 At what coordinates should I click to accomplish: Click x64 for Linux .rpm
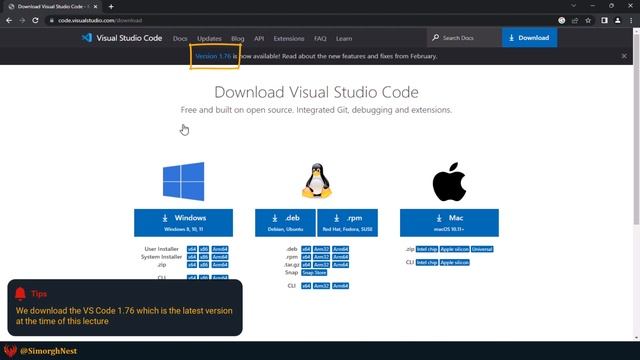306,257
